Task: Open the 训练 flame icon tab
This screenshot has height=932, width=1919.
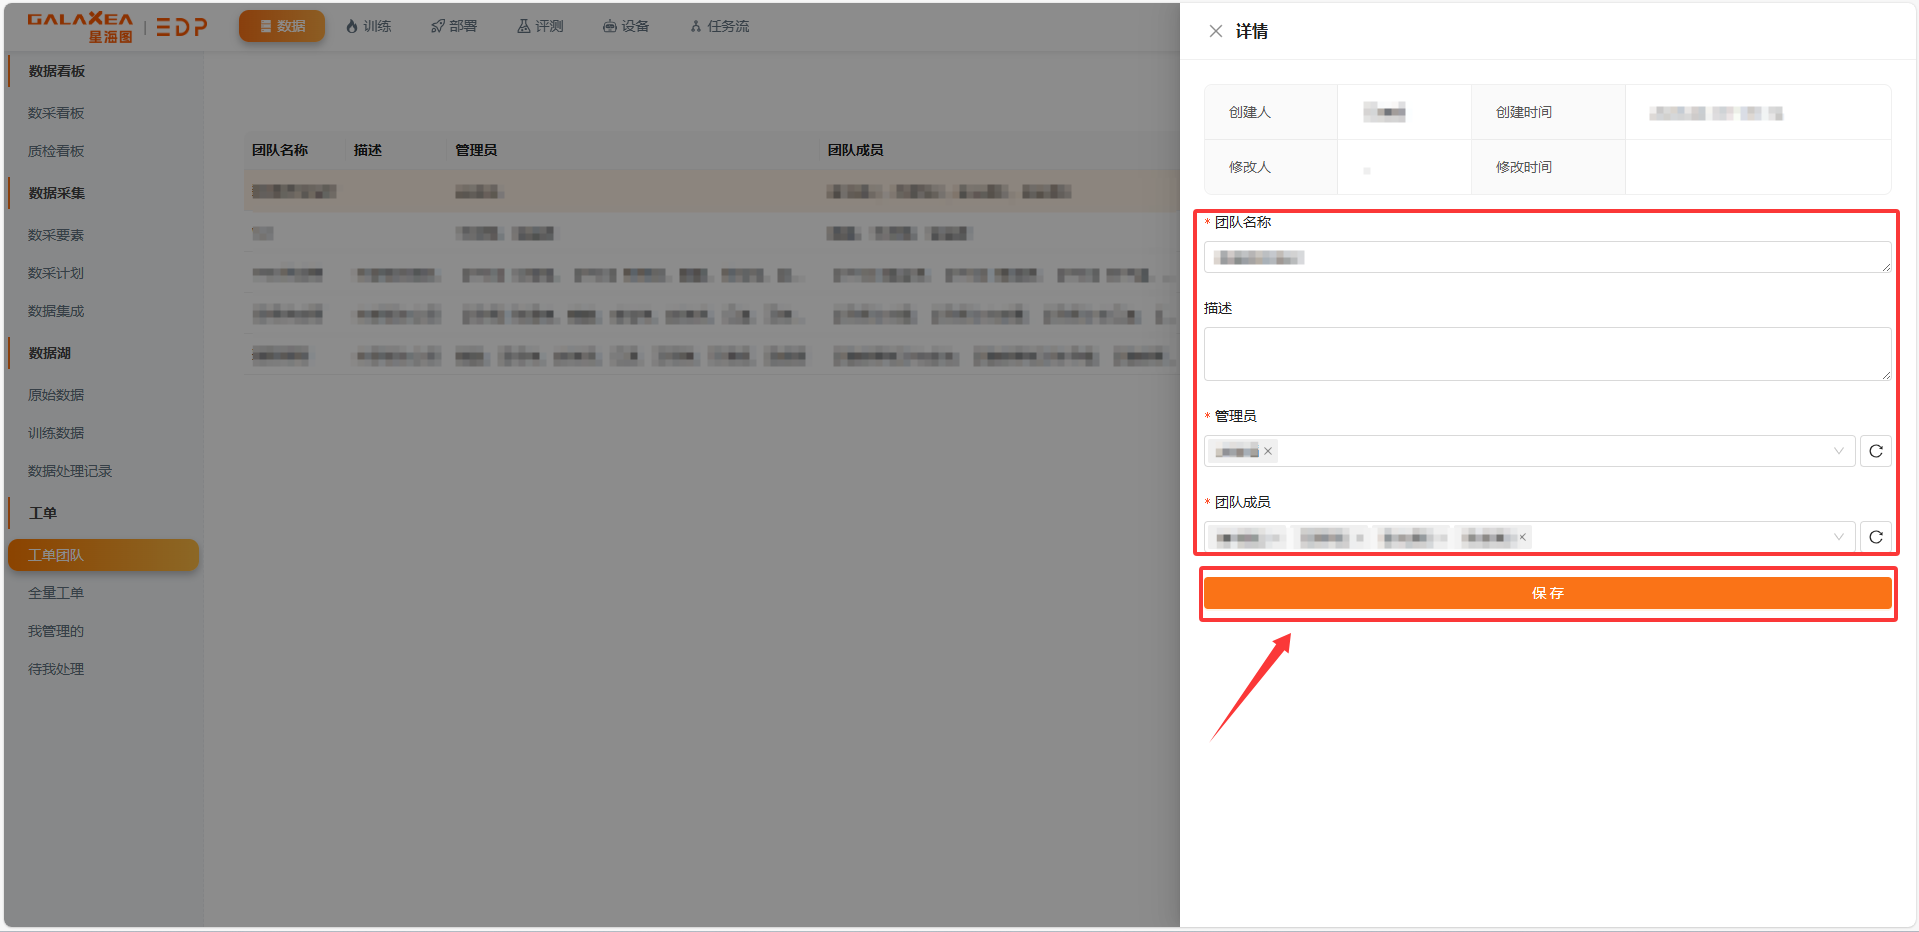Action: (x=368, y=26)
